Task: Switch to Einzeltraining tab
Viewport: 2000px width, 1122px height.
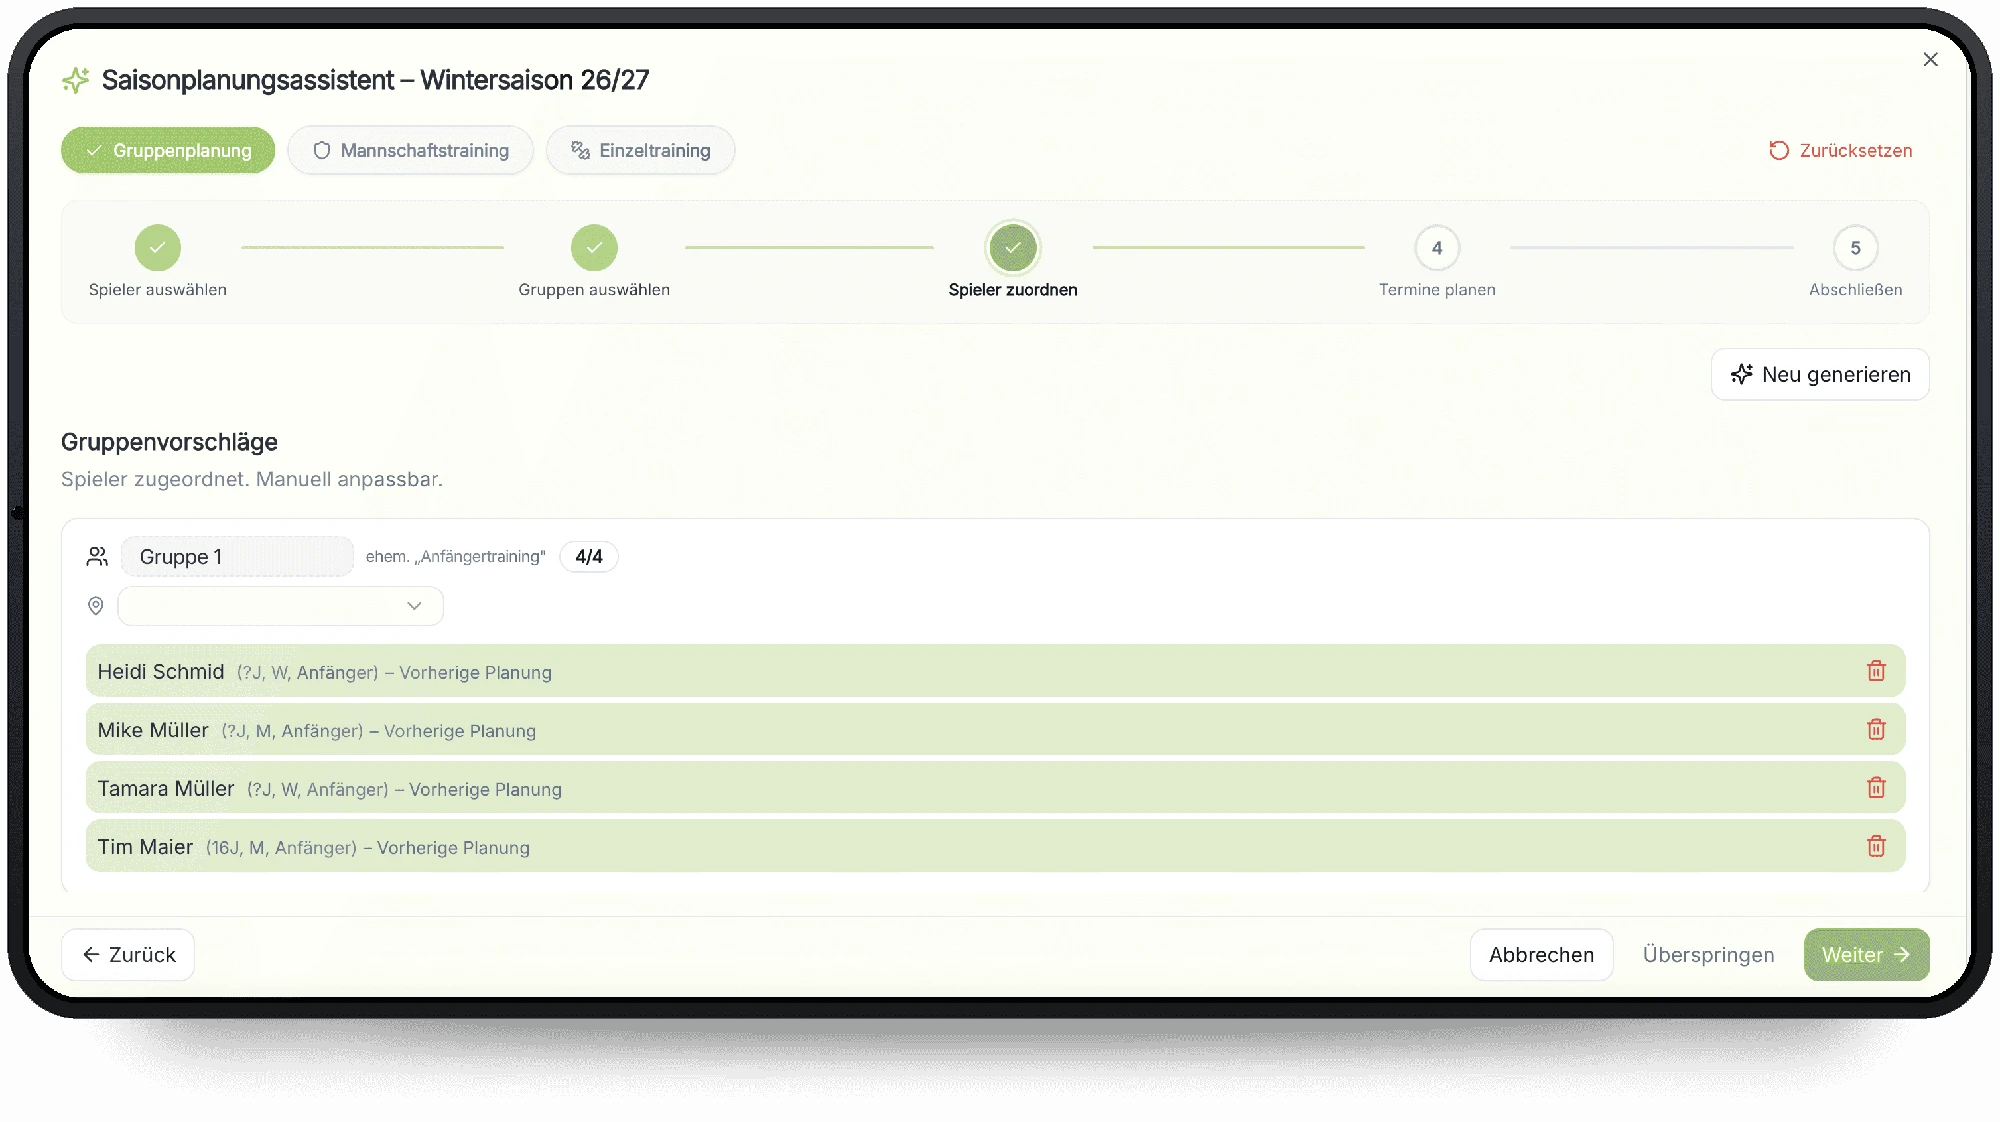Action: (x=641, y=150)
